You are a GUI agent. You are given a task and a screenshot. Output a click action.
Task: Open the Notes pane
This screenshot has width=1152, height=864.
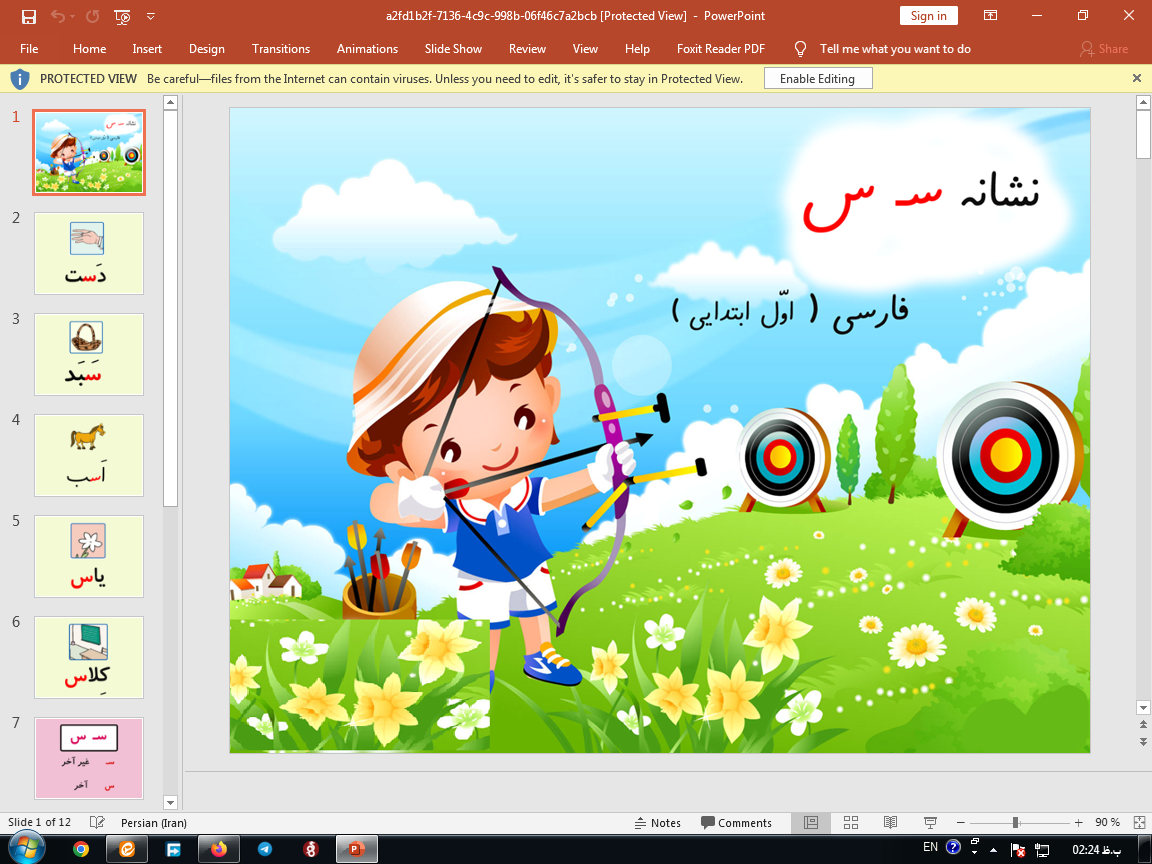click(x=658, y=823)
